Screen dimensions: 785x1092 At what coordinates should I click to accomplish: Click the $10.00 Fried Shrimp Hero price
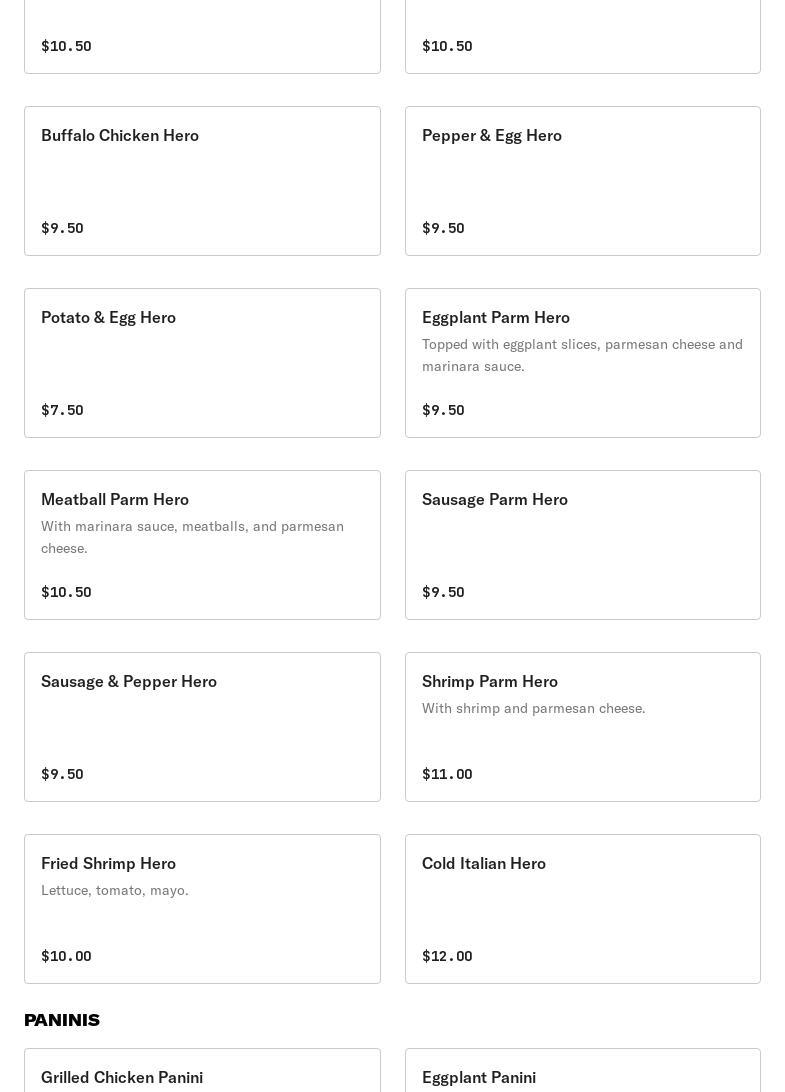pyautogui.click(x=66, y=956)
